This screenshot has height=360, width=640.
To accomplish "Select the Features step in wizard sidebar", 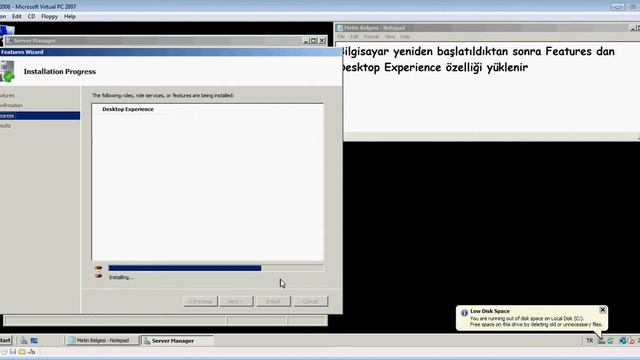I will (7, 96).
